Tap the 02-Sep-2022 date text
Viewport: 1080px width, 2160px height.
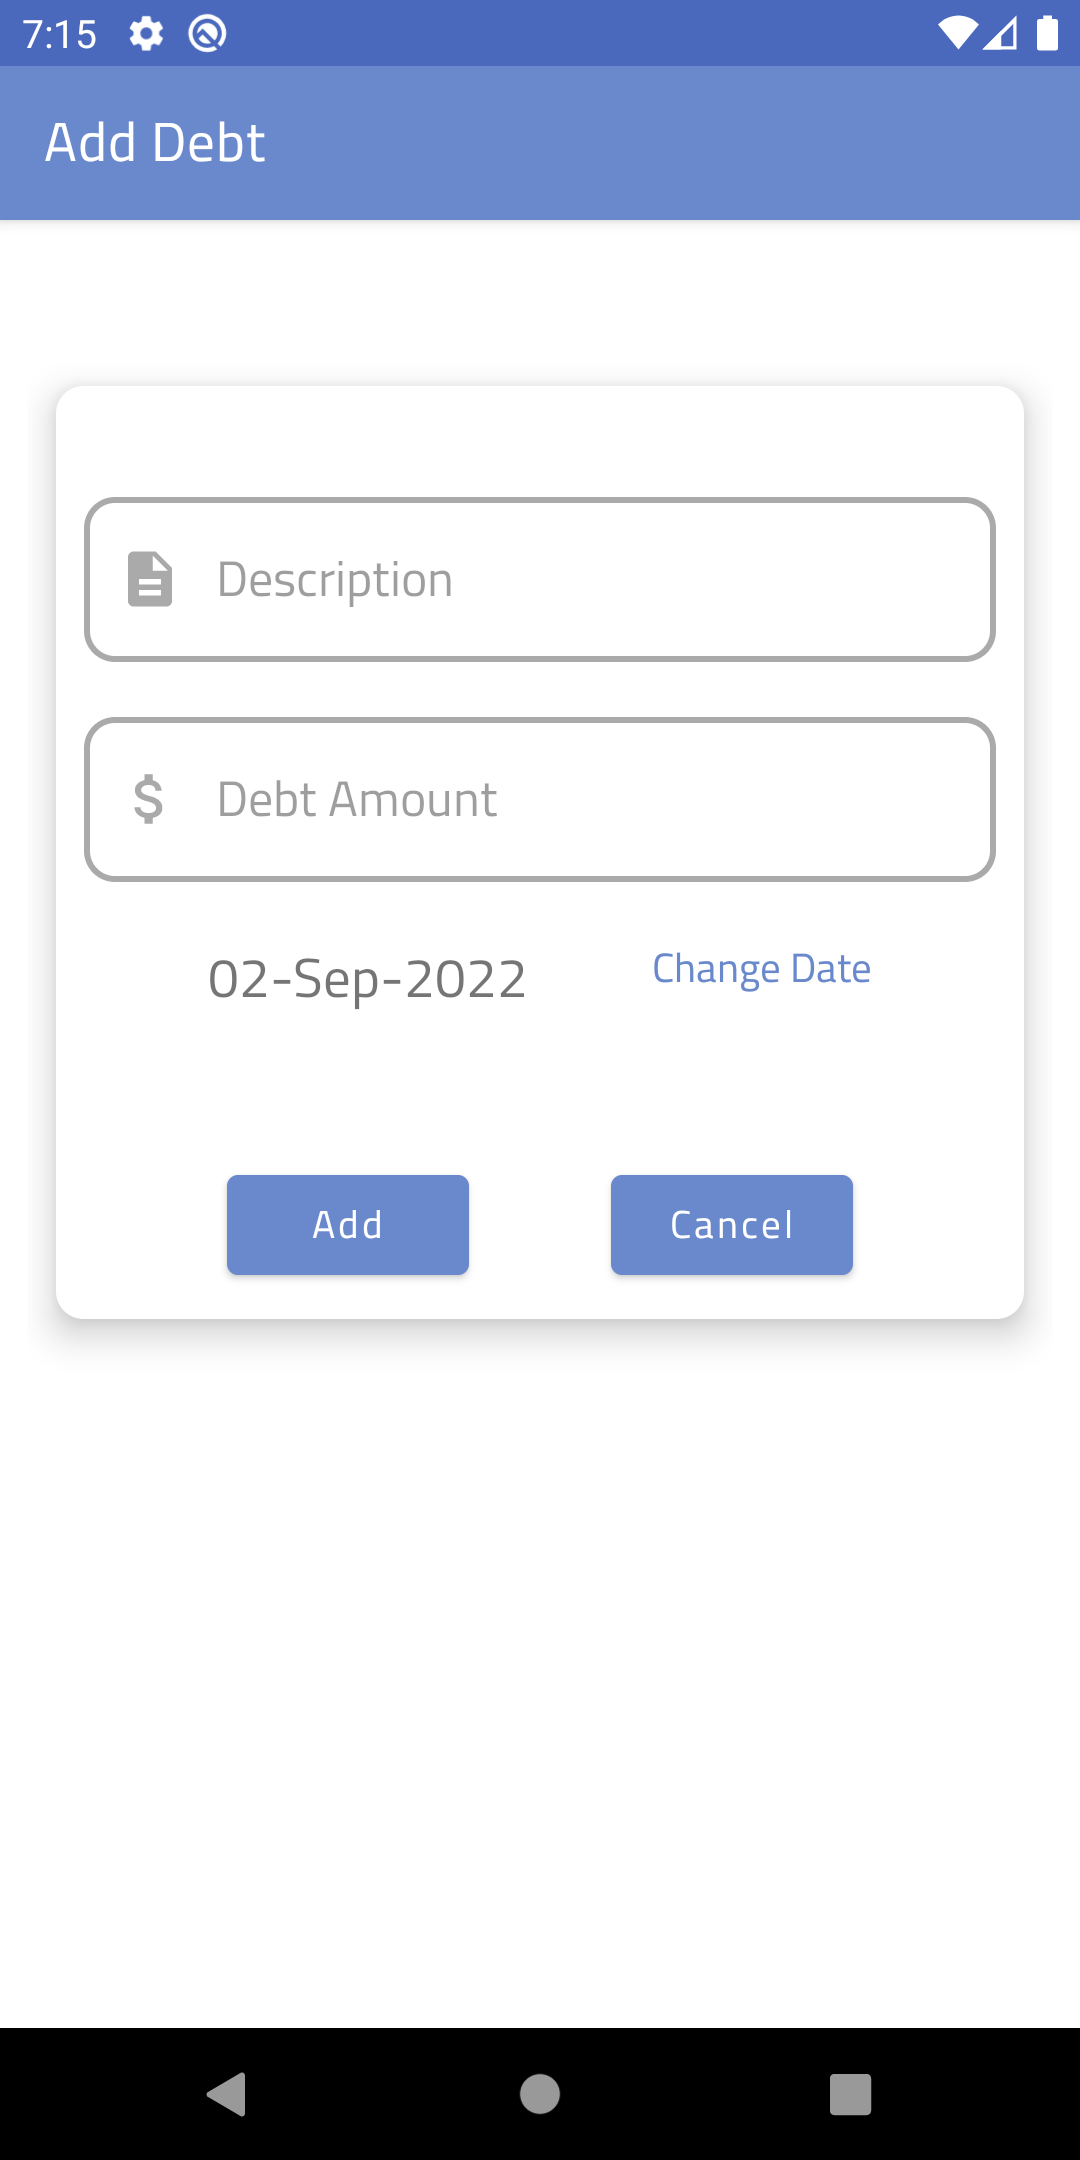click(367, 979)
